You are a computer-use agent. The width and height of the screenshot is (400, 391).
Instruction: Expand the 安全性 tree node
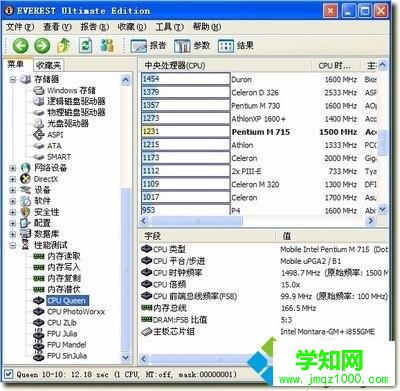[13, 212]
